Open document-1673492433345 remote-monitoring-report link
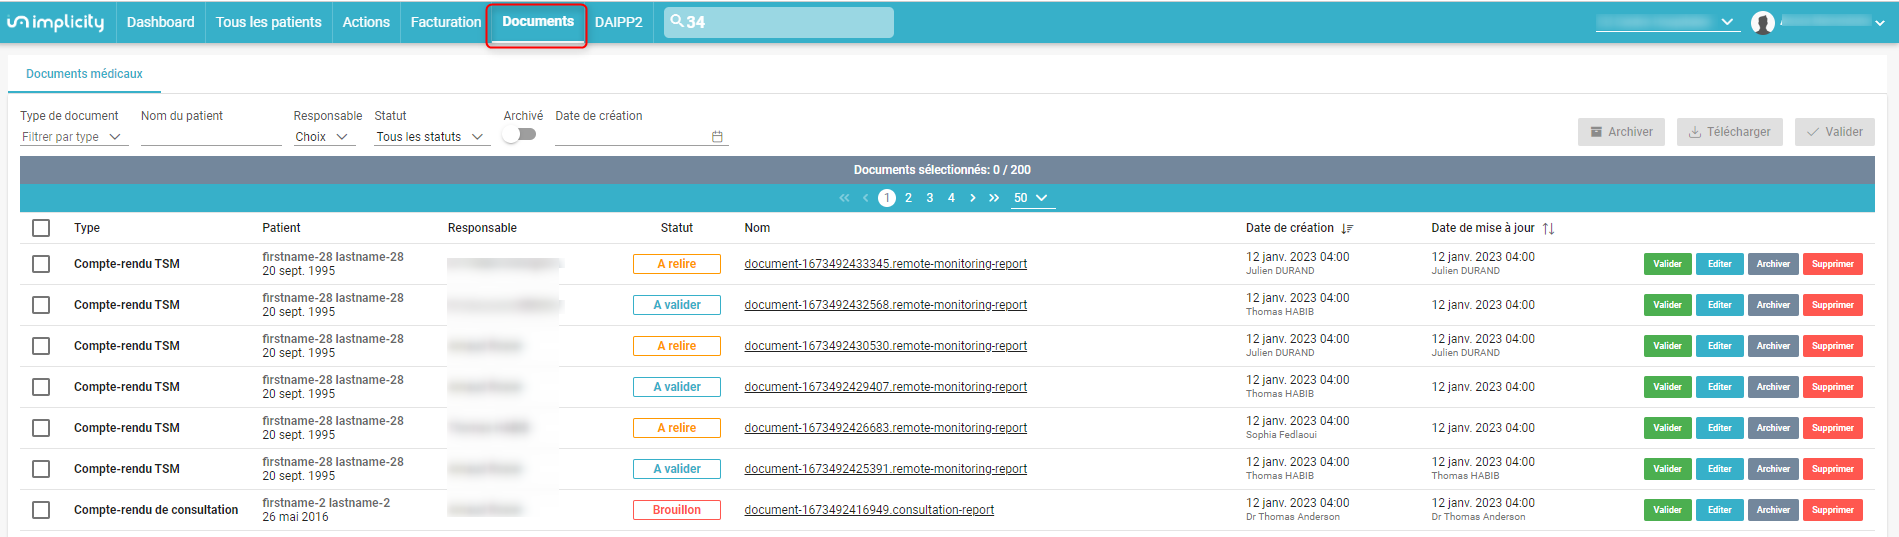 coord(885,264)
